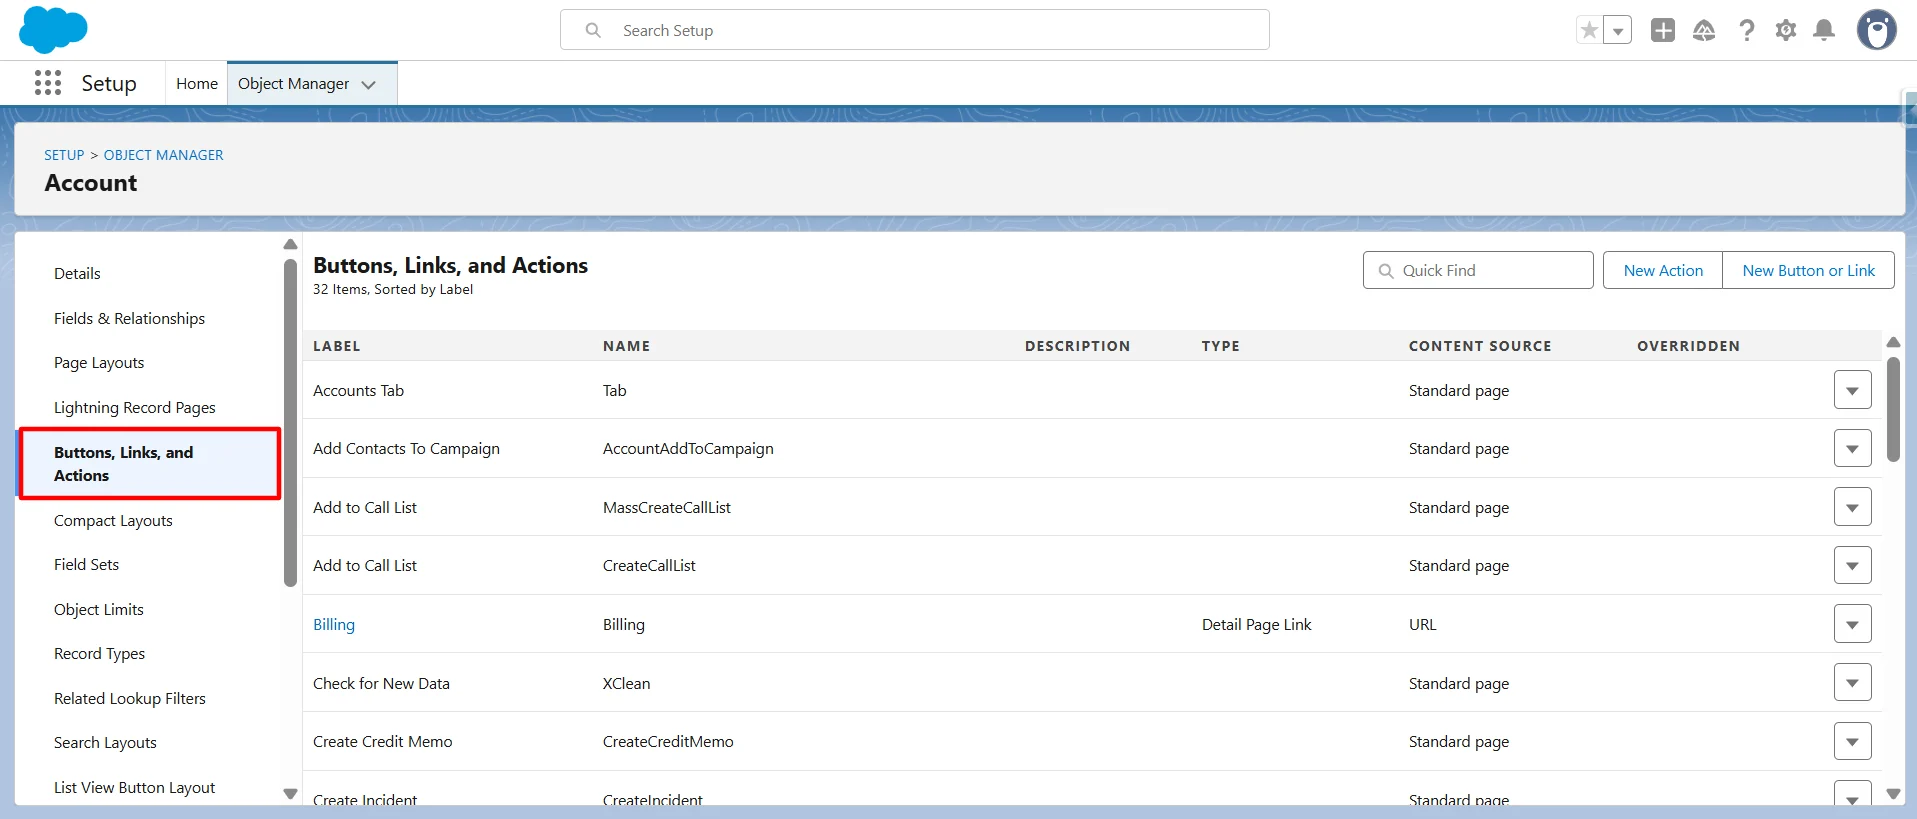Open List View Button Layout in sidebar
The image size is (1917, 819).
pos(135,788)
